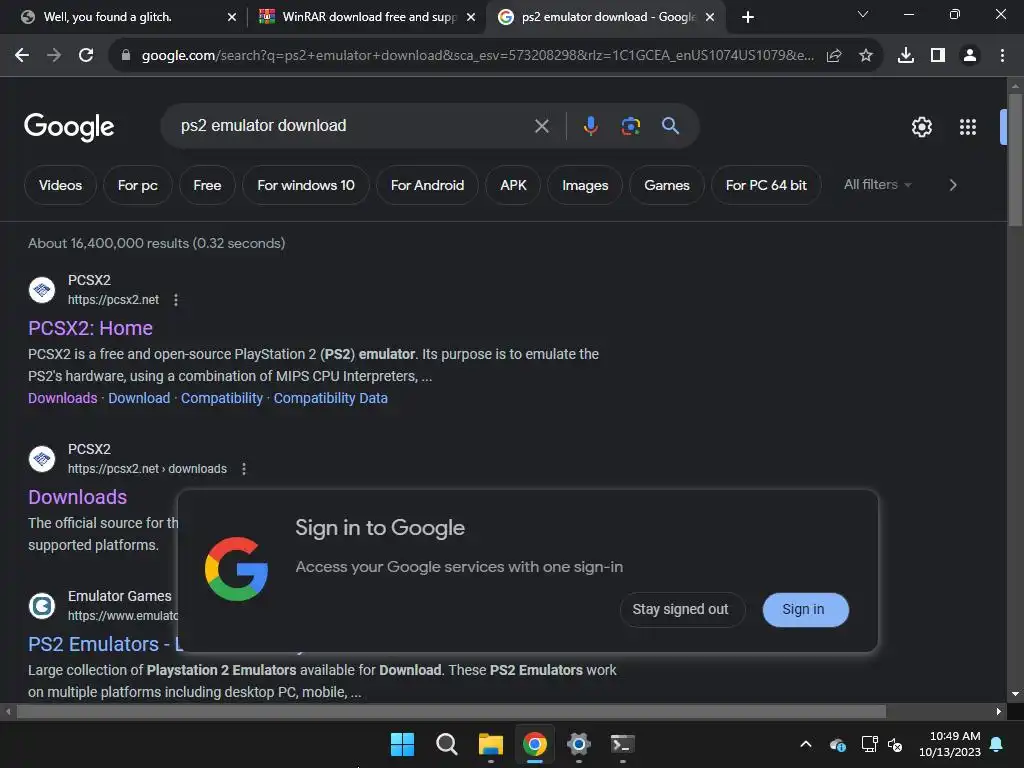Open more options for pcsx2.net result
1024x768 pixels.
coord(176,300)
